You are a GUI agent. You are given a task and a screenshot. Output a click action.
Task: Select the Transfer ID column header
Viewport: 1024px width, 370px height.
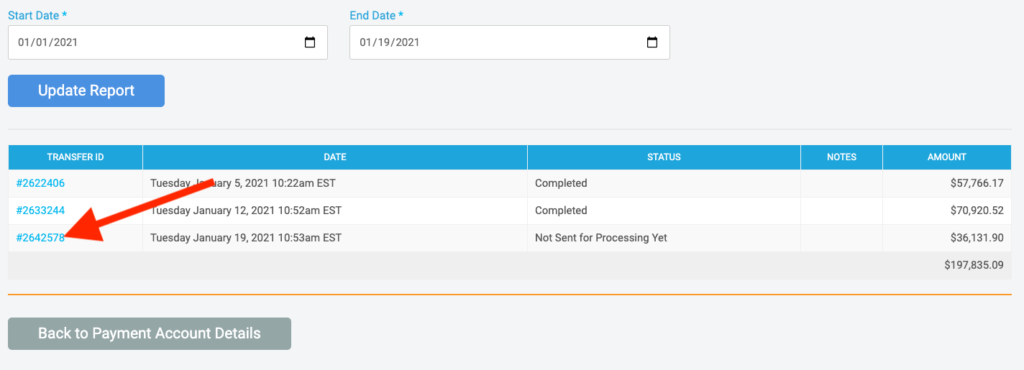tap(75, 157)
